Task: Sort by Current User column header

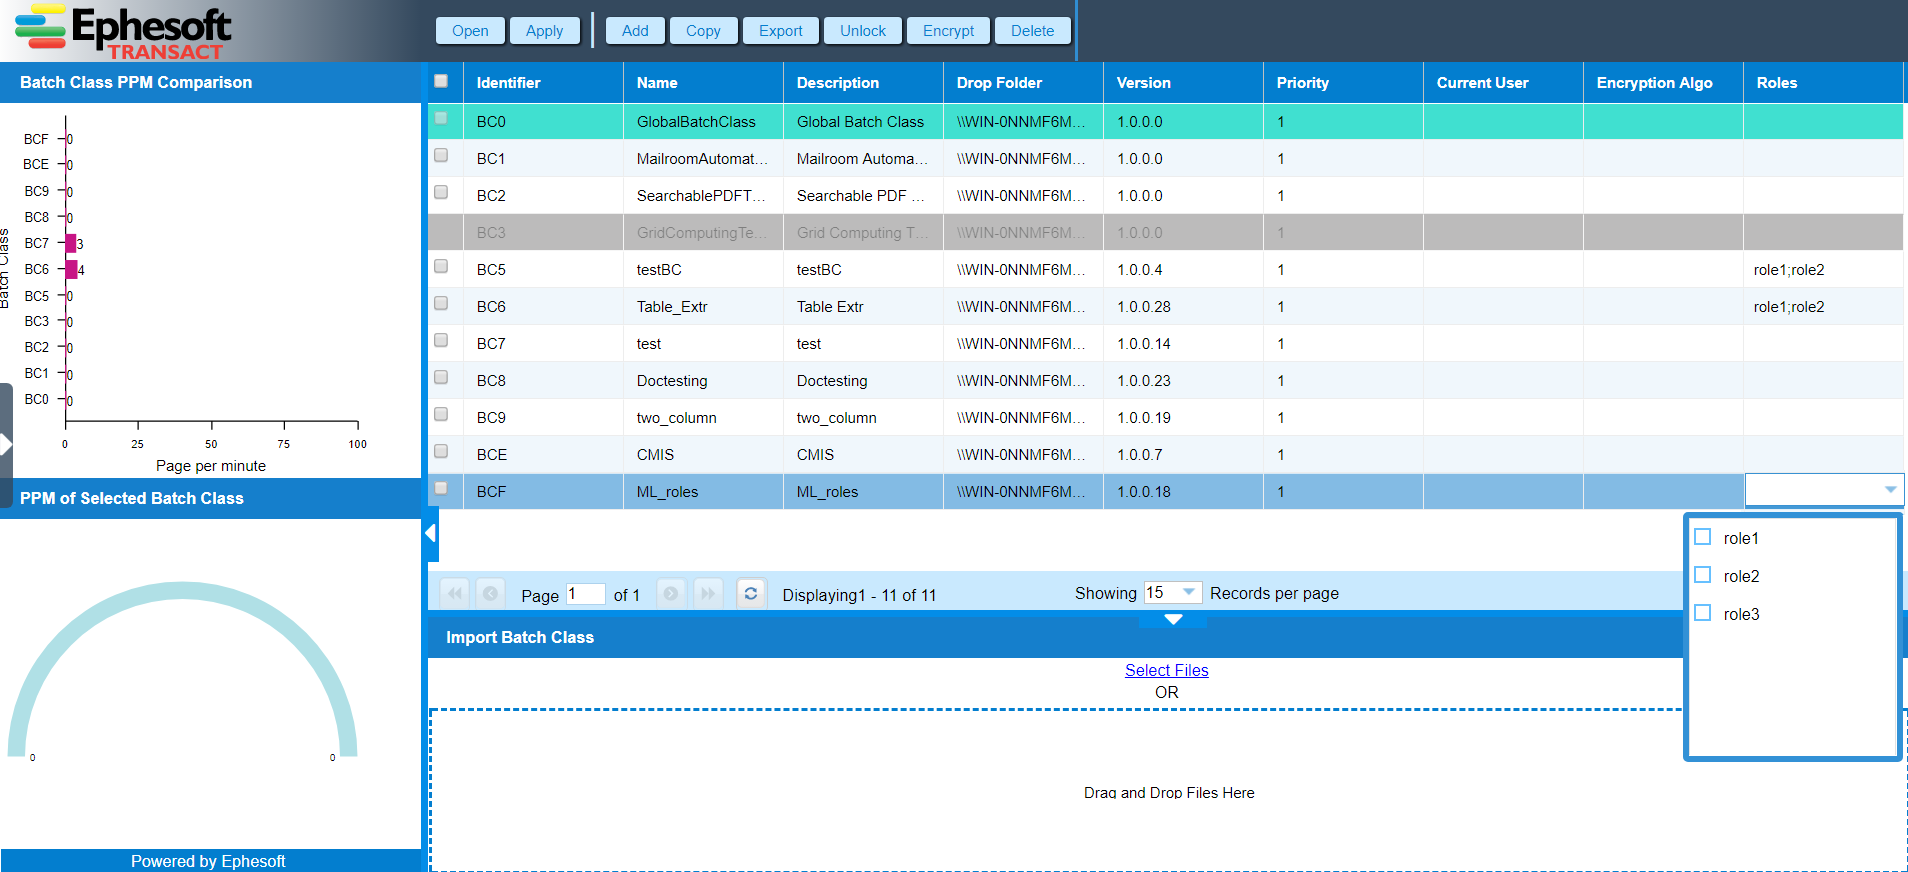Action: tap(1503, 82)
